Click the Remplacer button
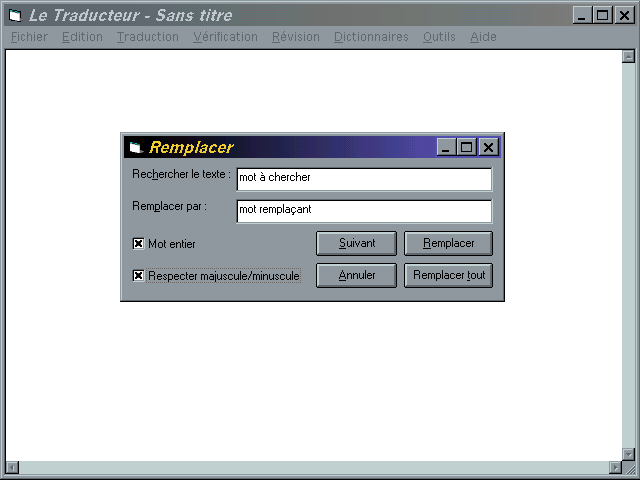Viewport: 640px width, 480px height. click(x=448, y=243)
